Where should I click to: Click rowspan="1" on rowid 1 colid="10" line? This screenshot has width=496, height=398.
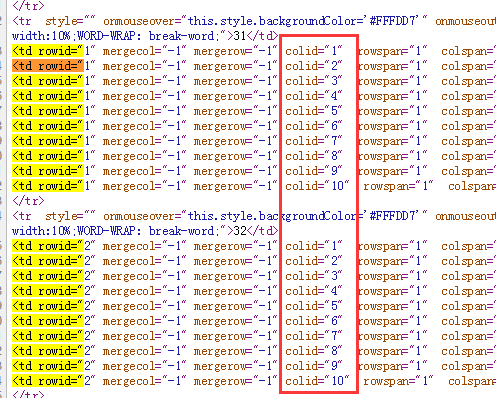(398, 186)
